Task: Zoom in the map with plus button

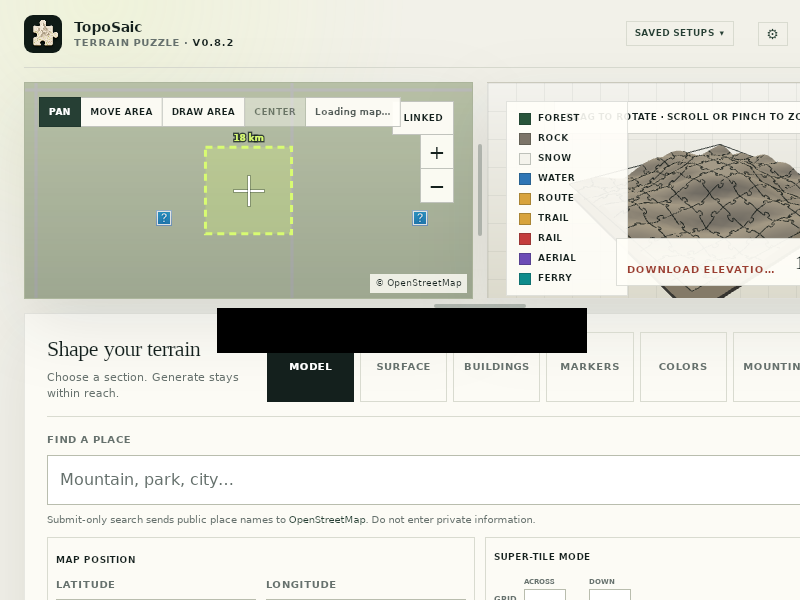Action: [x=437, y=153]
